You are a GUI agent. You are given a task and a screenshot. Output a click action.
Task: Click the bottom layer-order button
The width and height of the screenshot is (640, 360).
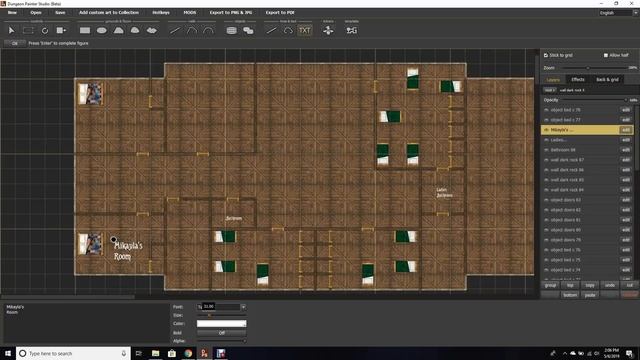tap(570, 295)
